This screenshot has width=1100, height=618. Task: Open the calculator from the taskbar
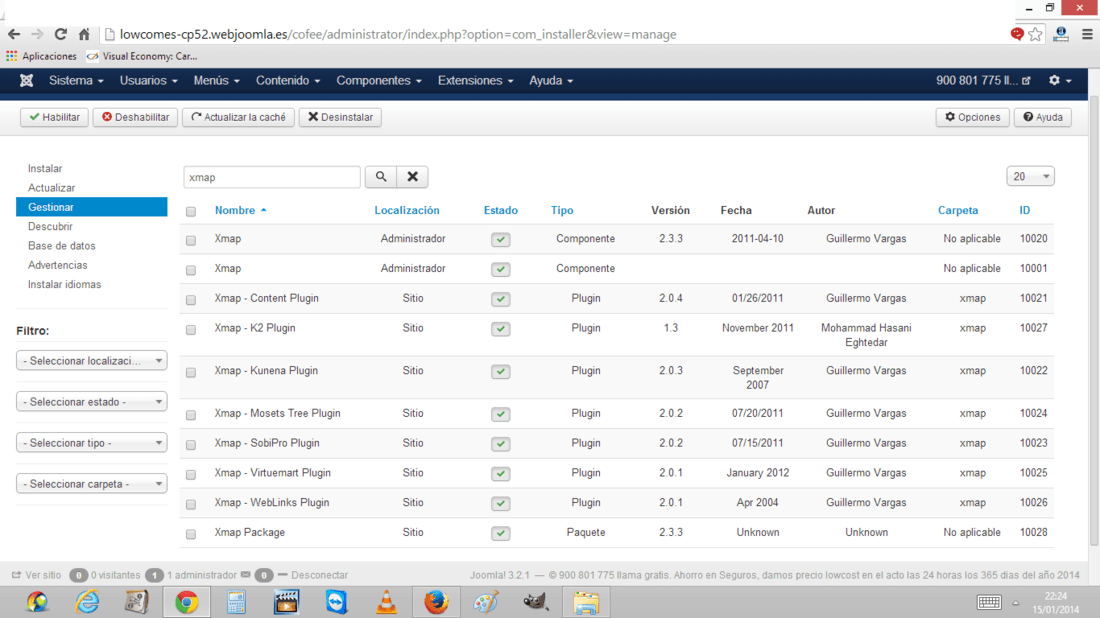pyautogui.click(x=236, y=603)
